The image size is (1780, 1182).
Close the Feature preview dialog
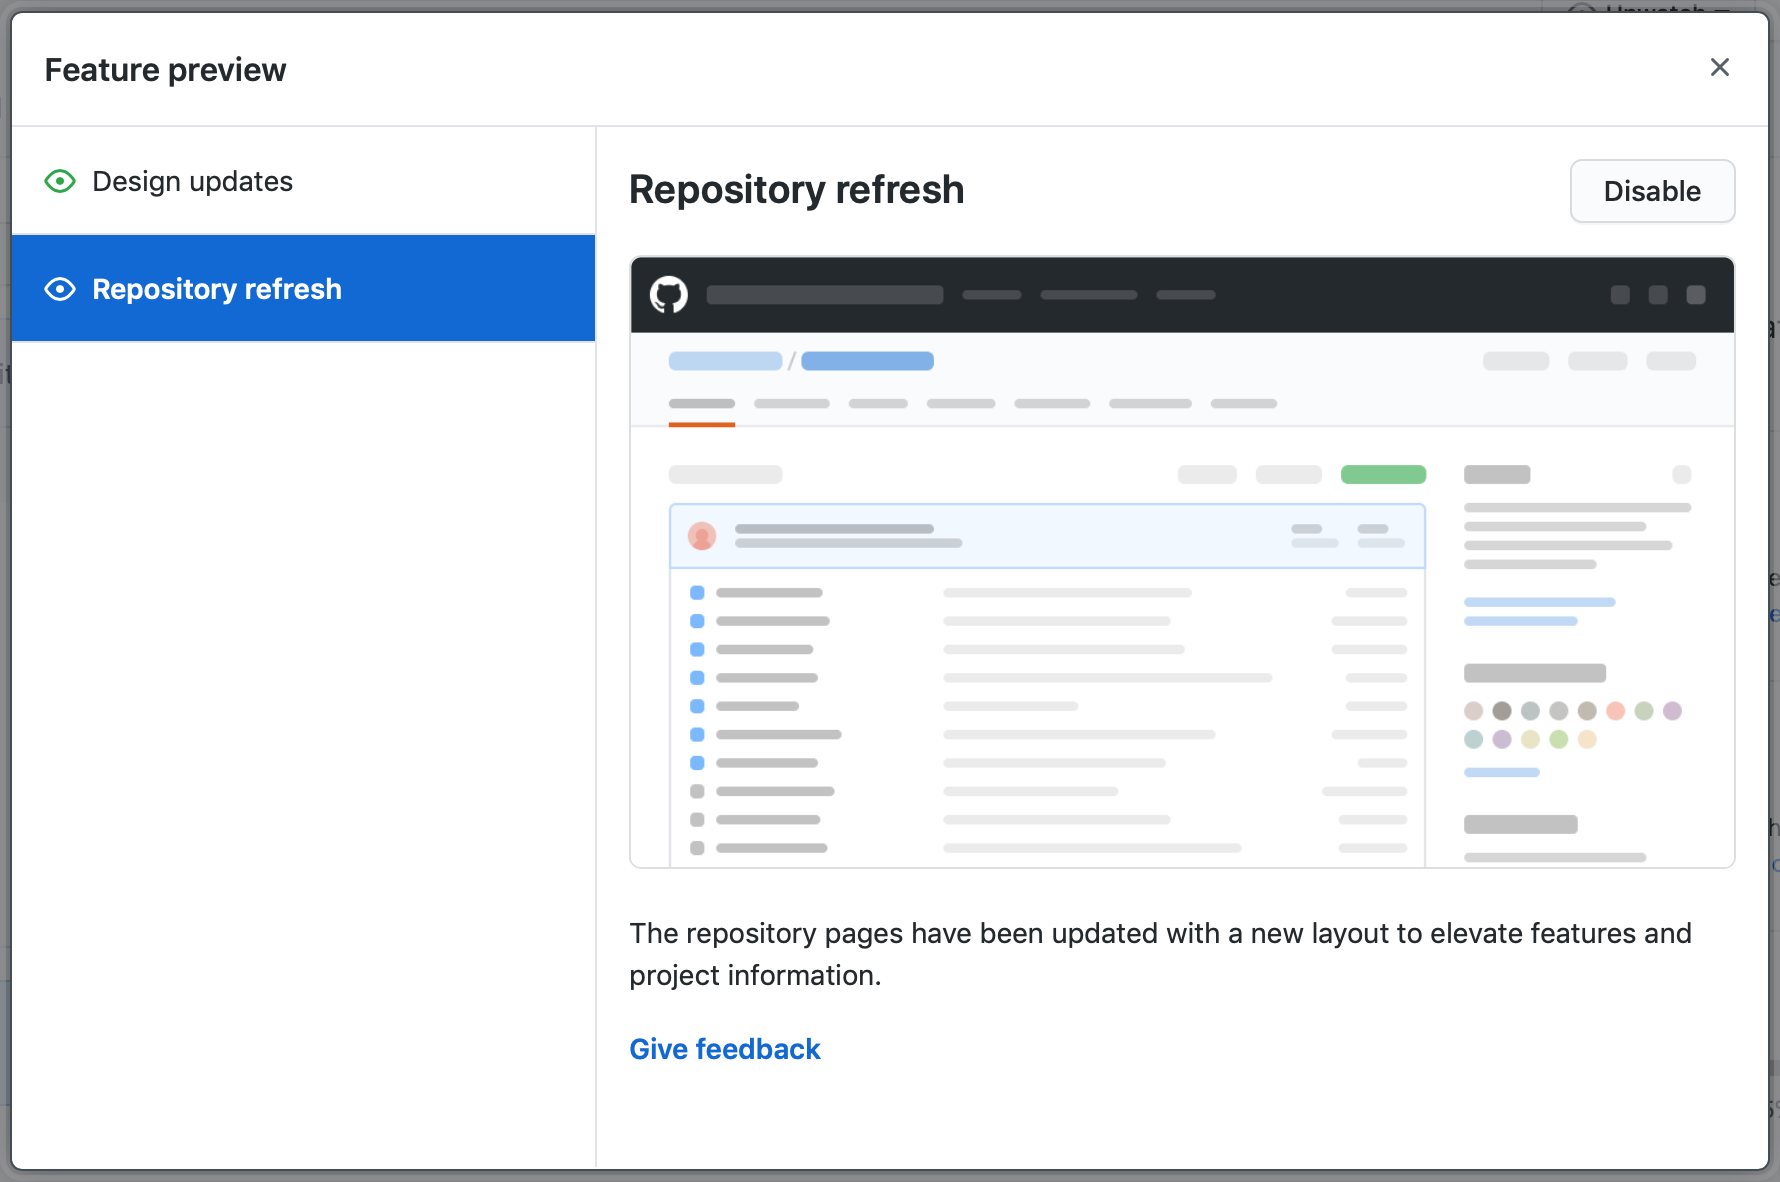coord(1719,67)
